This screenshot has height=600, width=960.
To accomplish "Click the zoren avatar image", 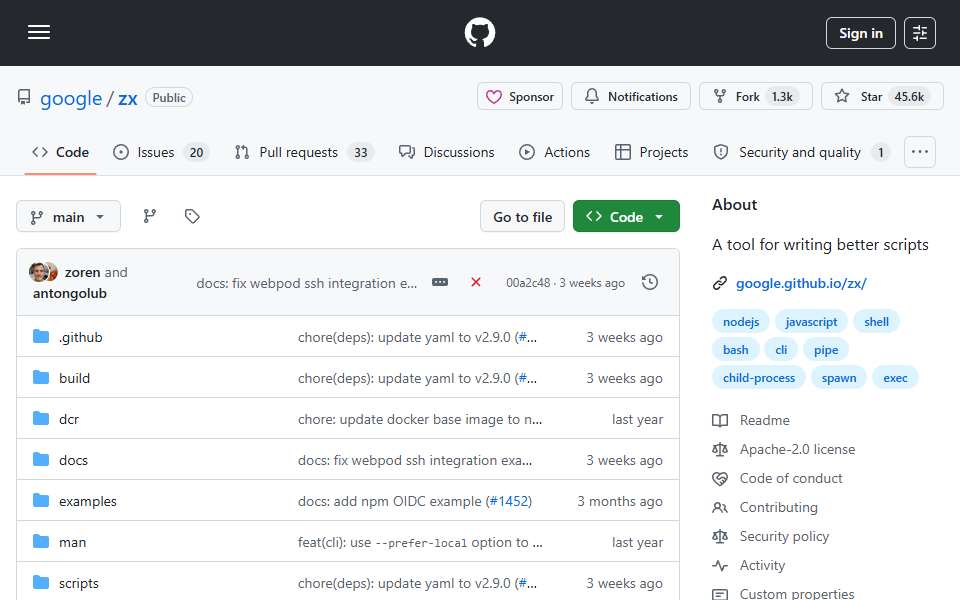I will 39,272.
